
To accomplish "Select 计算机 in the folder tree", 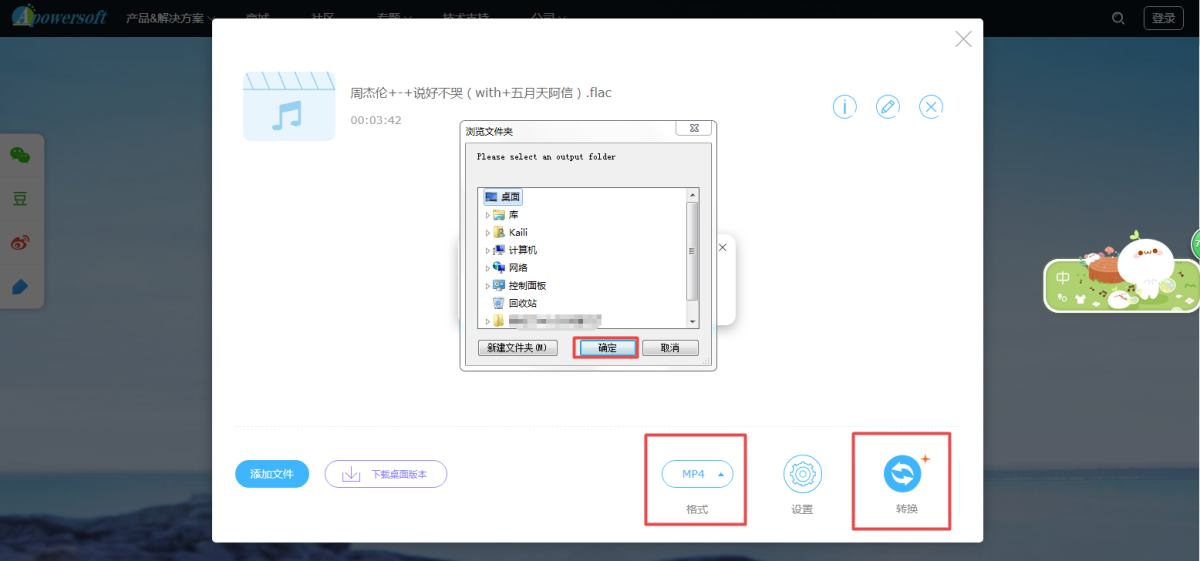I will [515, 250].
